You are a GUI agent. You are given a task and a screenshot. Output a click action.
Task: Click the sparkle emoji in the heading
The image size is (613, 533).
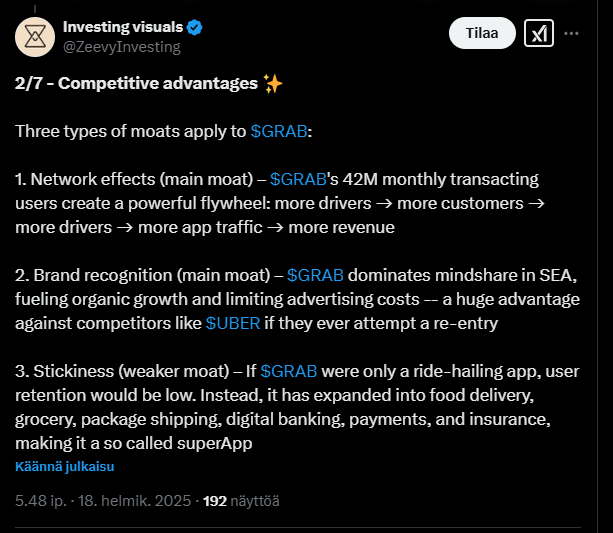pos(272,83)
